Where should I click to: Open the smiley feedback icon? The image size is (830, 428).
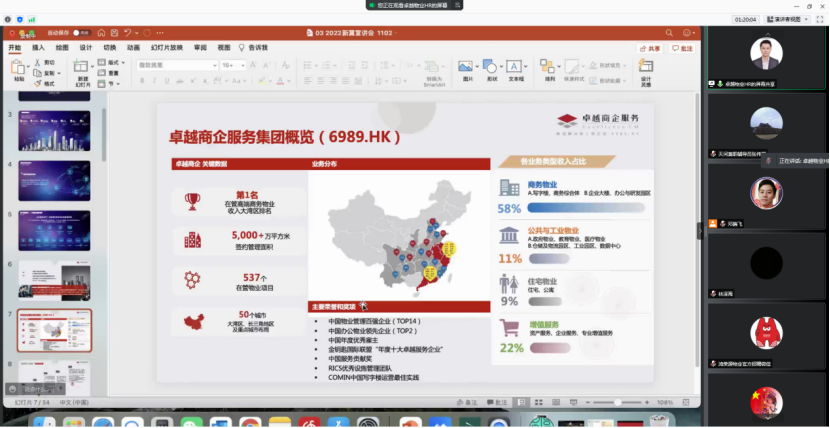(687, 33)
